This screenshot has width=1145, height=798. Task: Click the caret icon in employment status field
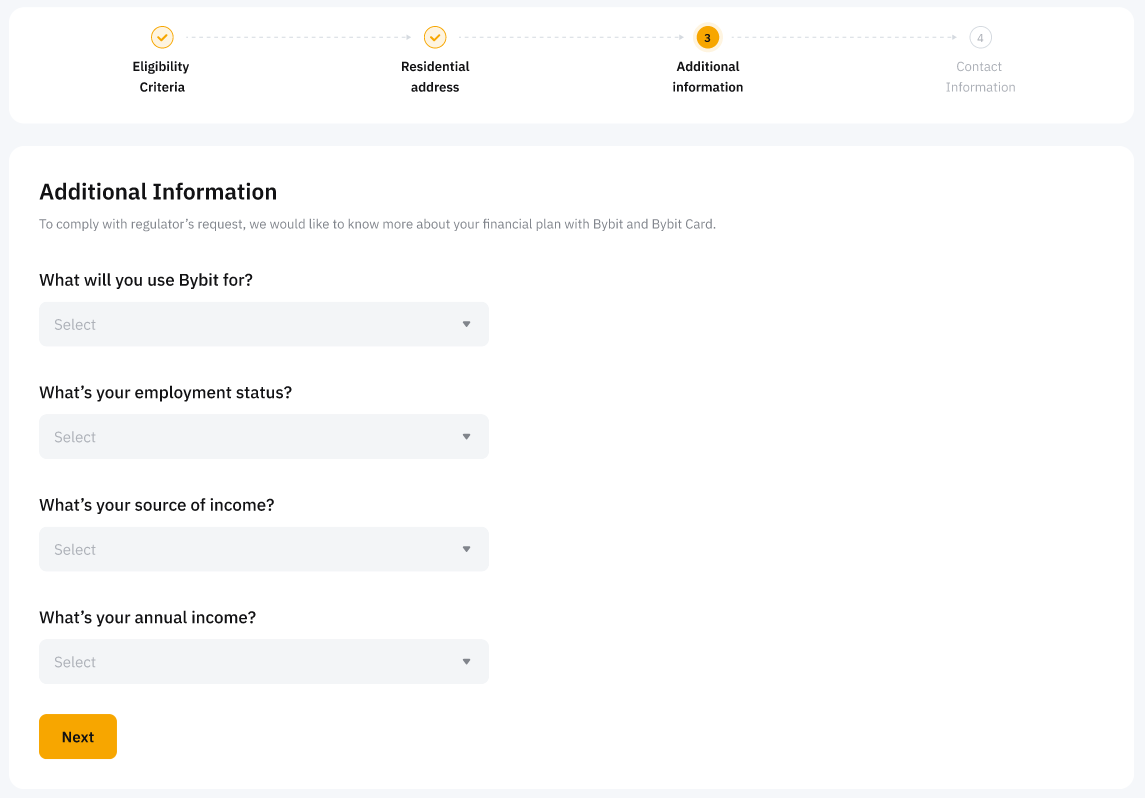pos(466,437)
